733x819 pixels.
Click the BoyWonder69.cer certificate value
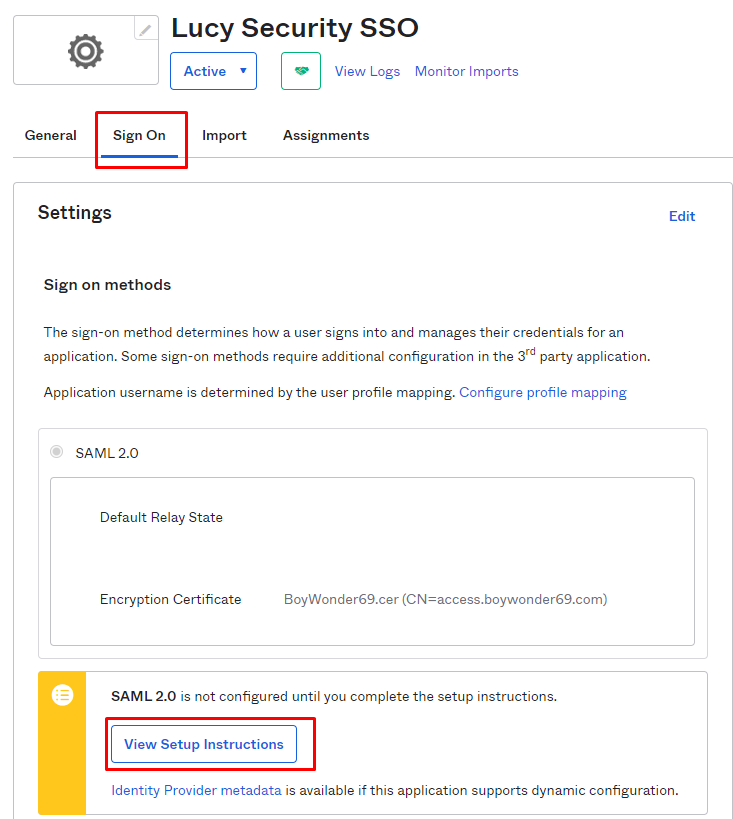click(446, 599)
